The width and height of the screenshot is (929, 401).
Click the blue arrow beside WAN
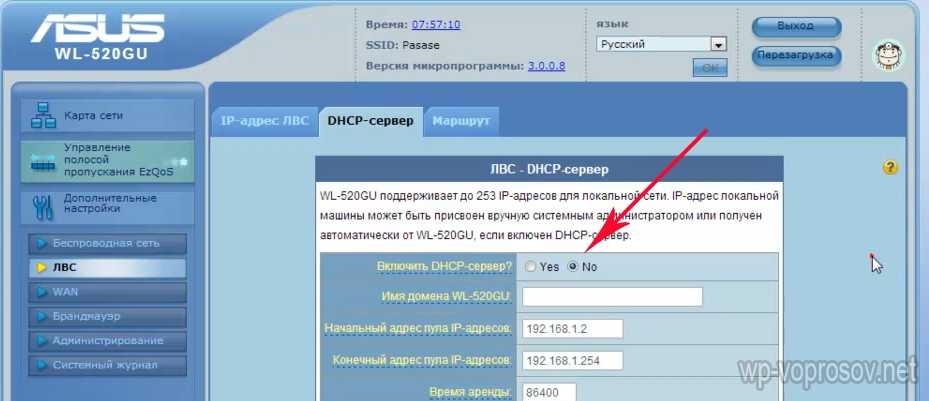pyautogui.click(x=41, y=292)
